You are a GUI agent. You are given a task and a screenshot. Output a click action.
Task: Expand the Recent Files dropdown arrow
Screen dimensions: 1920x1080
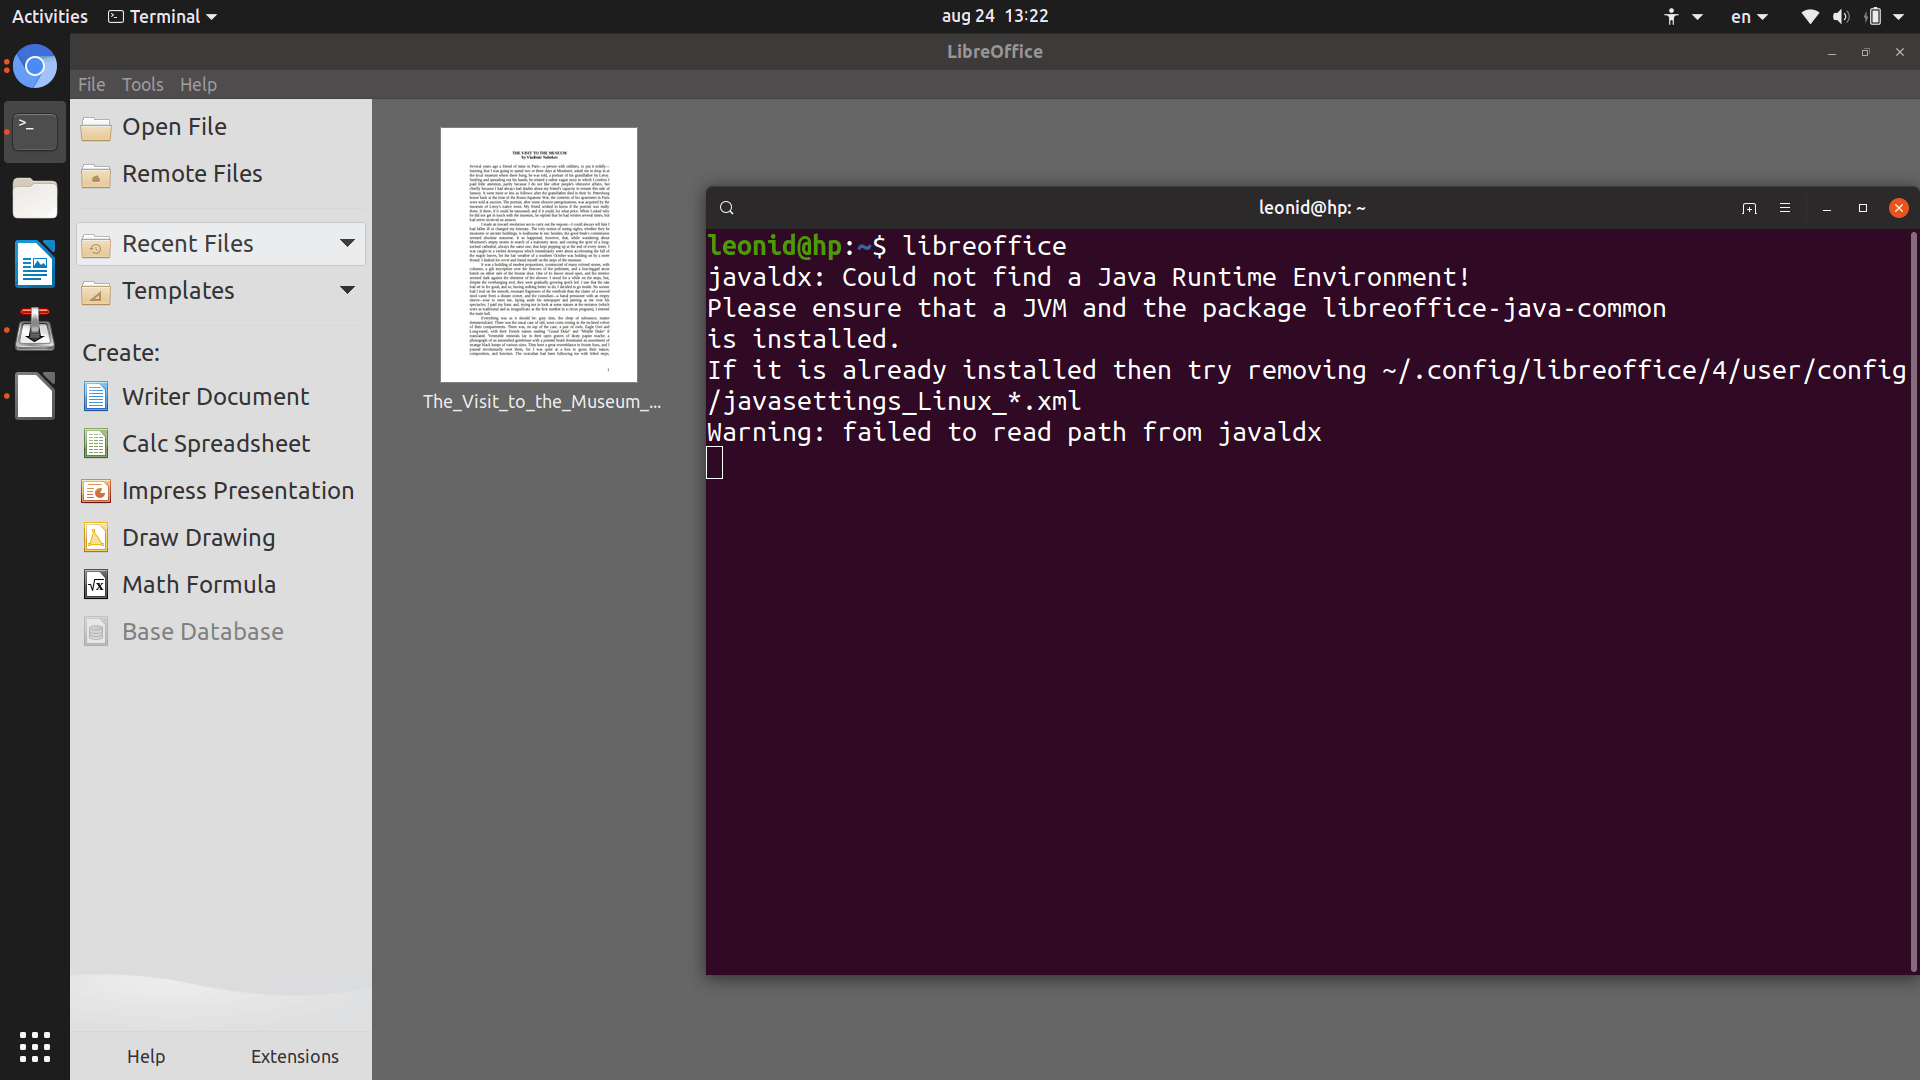(x=347, y=243)
